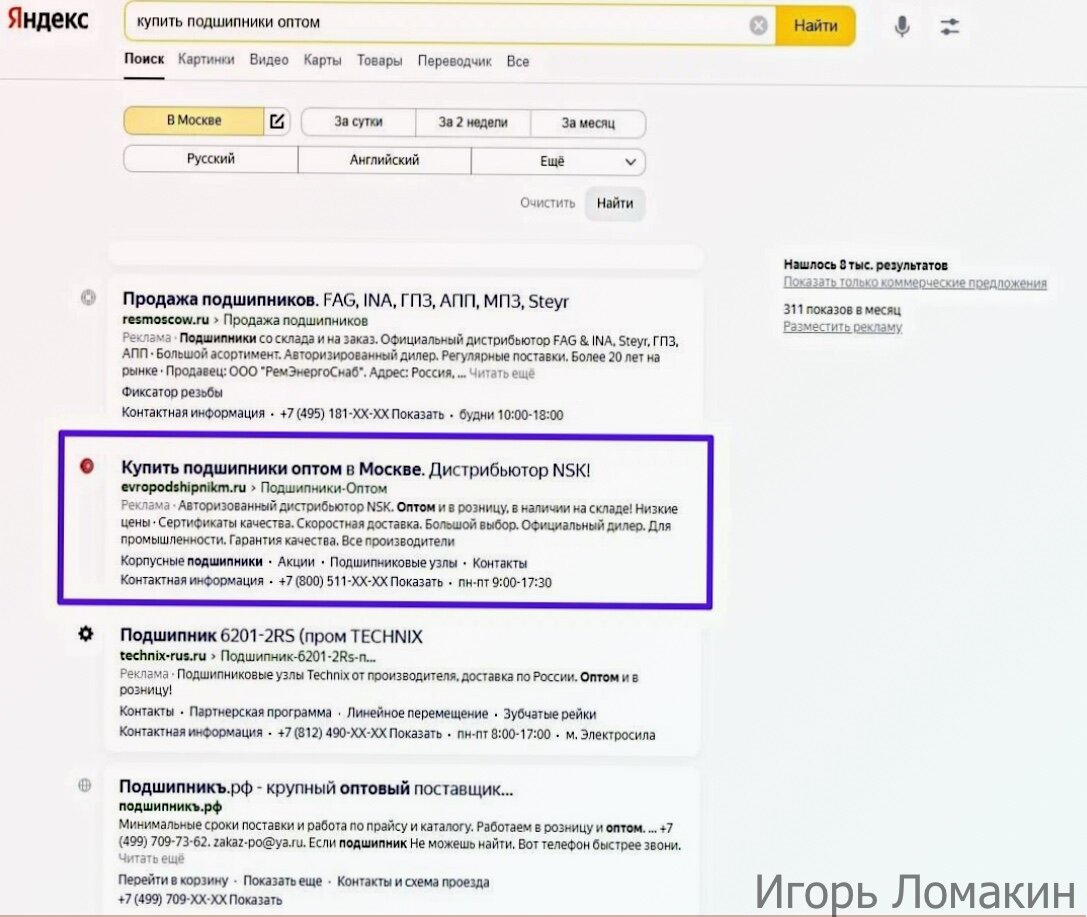The height and width of the screenshot is (917, 1087).
Task: Open the resmoscow.ru site link
Action: point(166,320)
